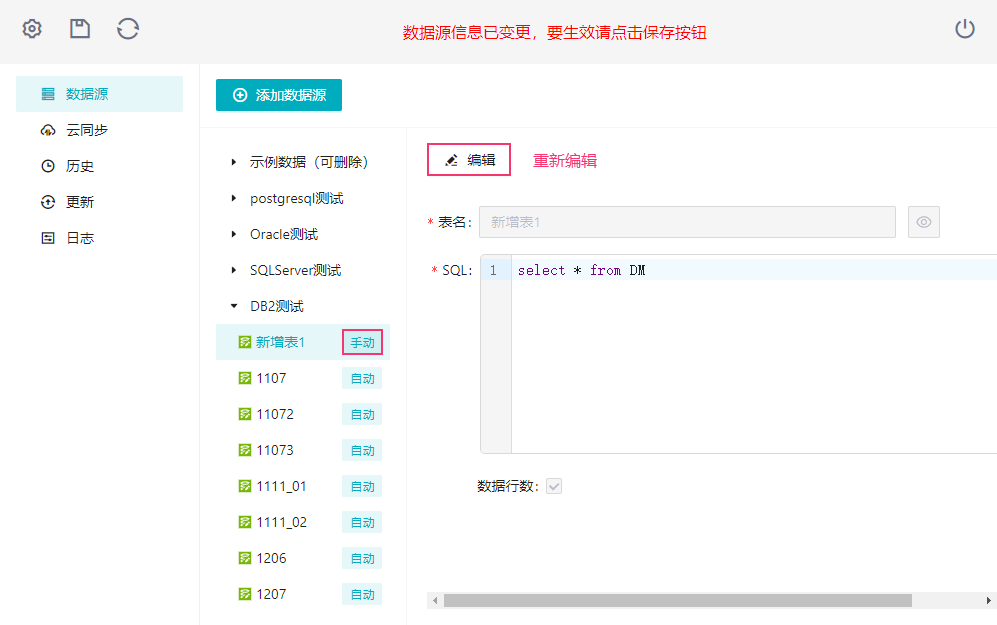Expand the postgresql测试 node
The height and width of the screenshot is (625, 997).
click(x=234, y=198)
